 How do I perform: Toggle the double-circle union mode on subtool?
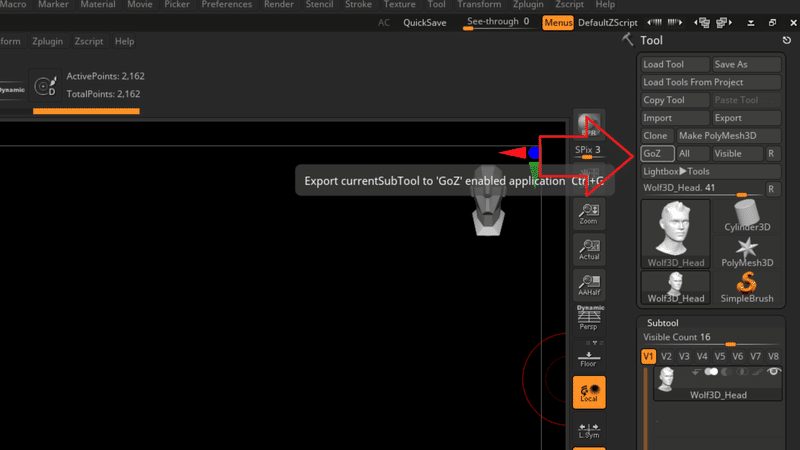711,372
